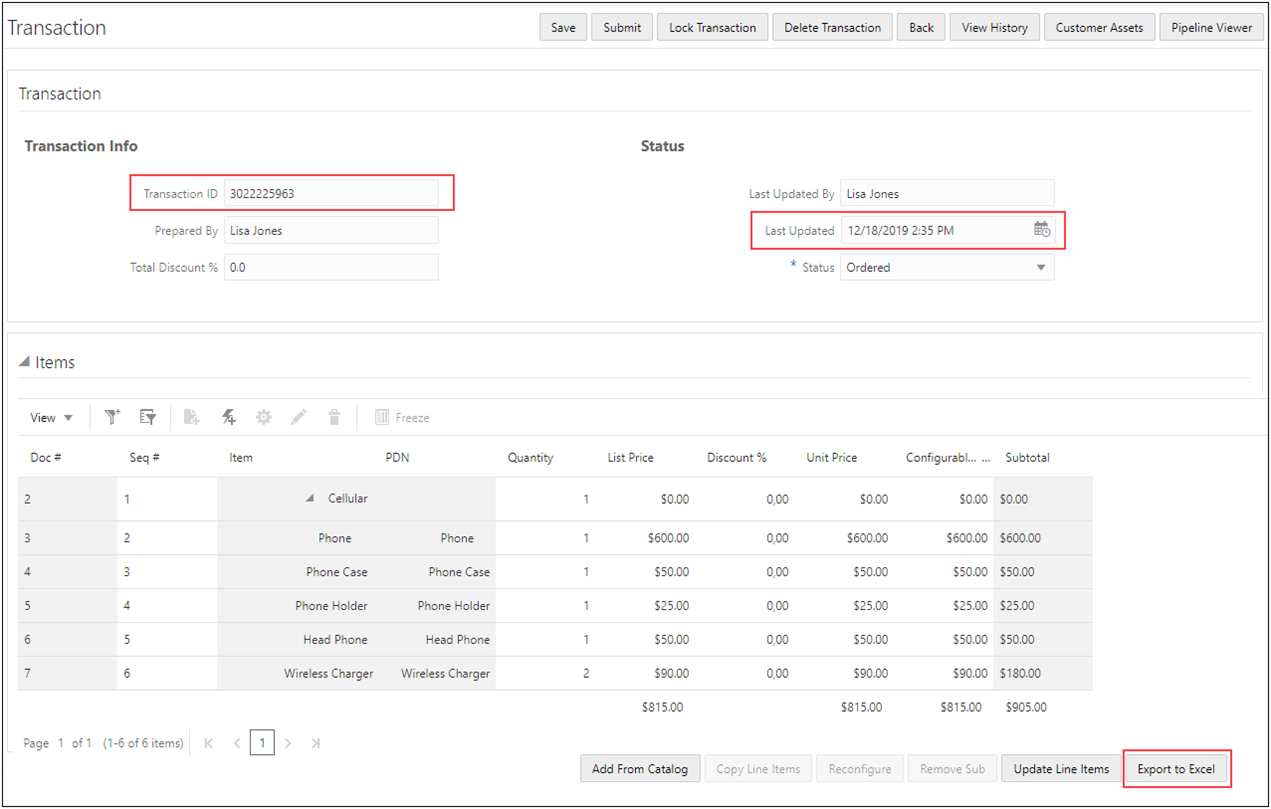Select the pencil edit icon

(298, 417)
